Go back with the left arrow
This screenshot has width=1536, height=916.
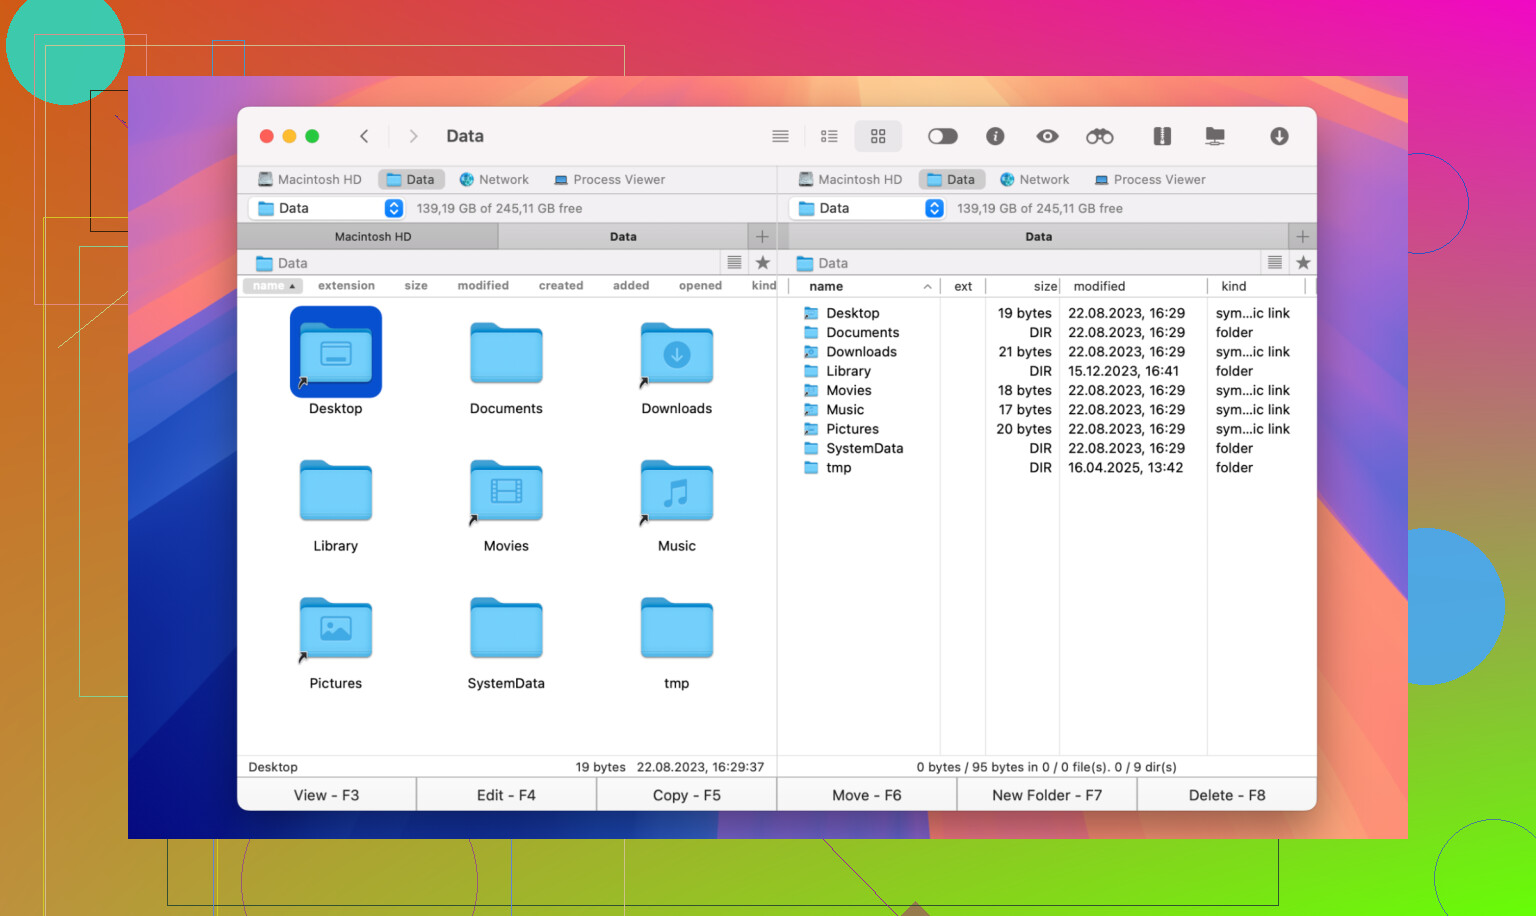click(x=364, y=136)
